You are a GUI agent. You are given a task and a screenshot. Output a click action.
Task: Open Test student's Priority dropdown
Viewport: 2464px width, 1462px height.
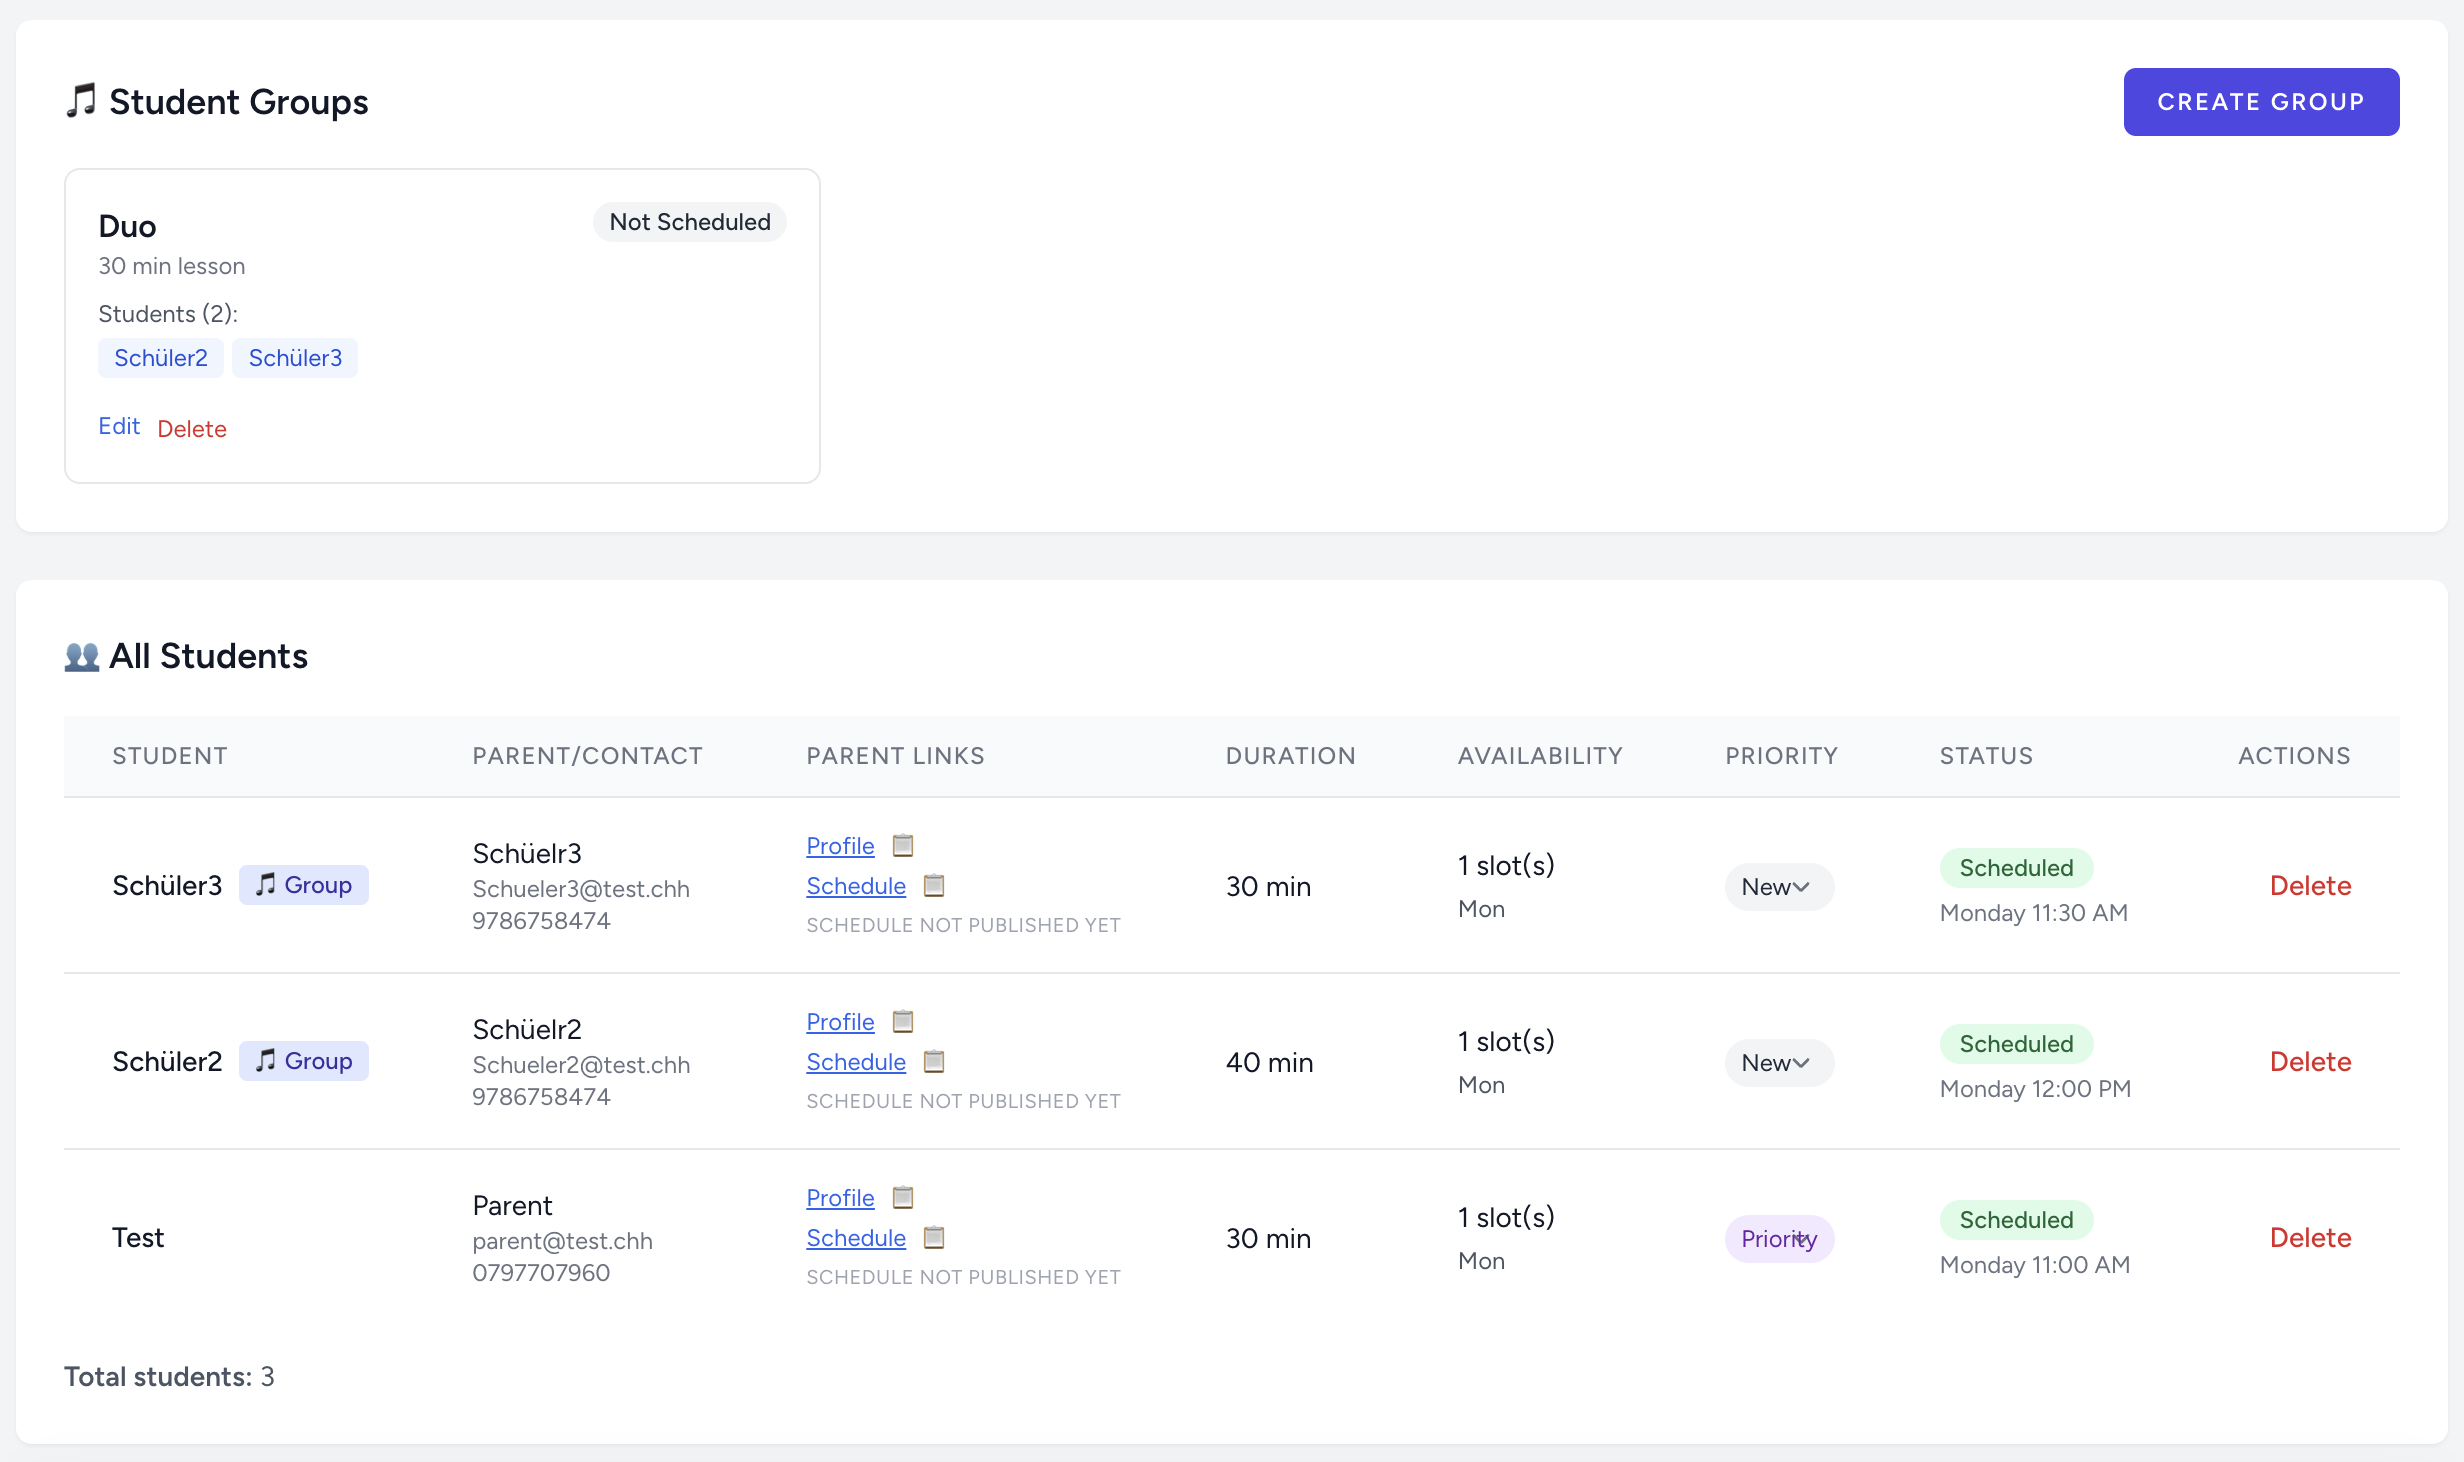[x=1778, y=1239]
